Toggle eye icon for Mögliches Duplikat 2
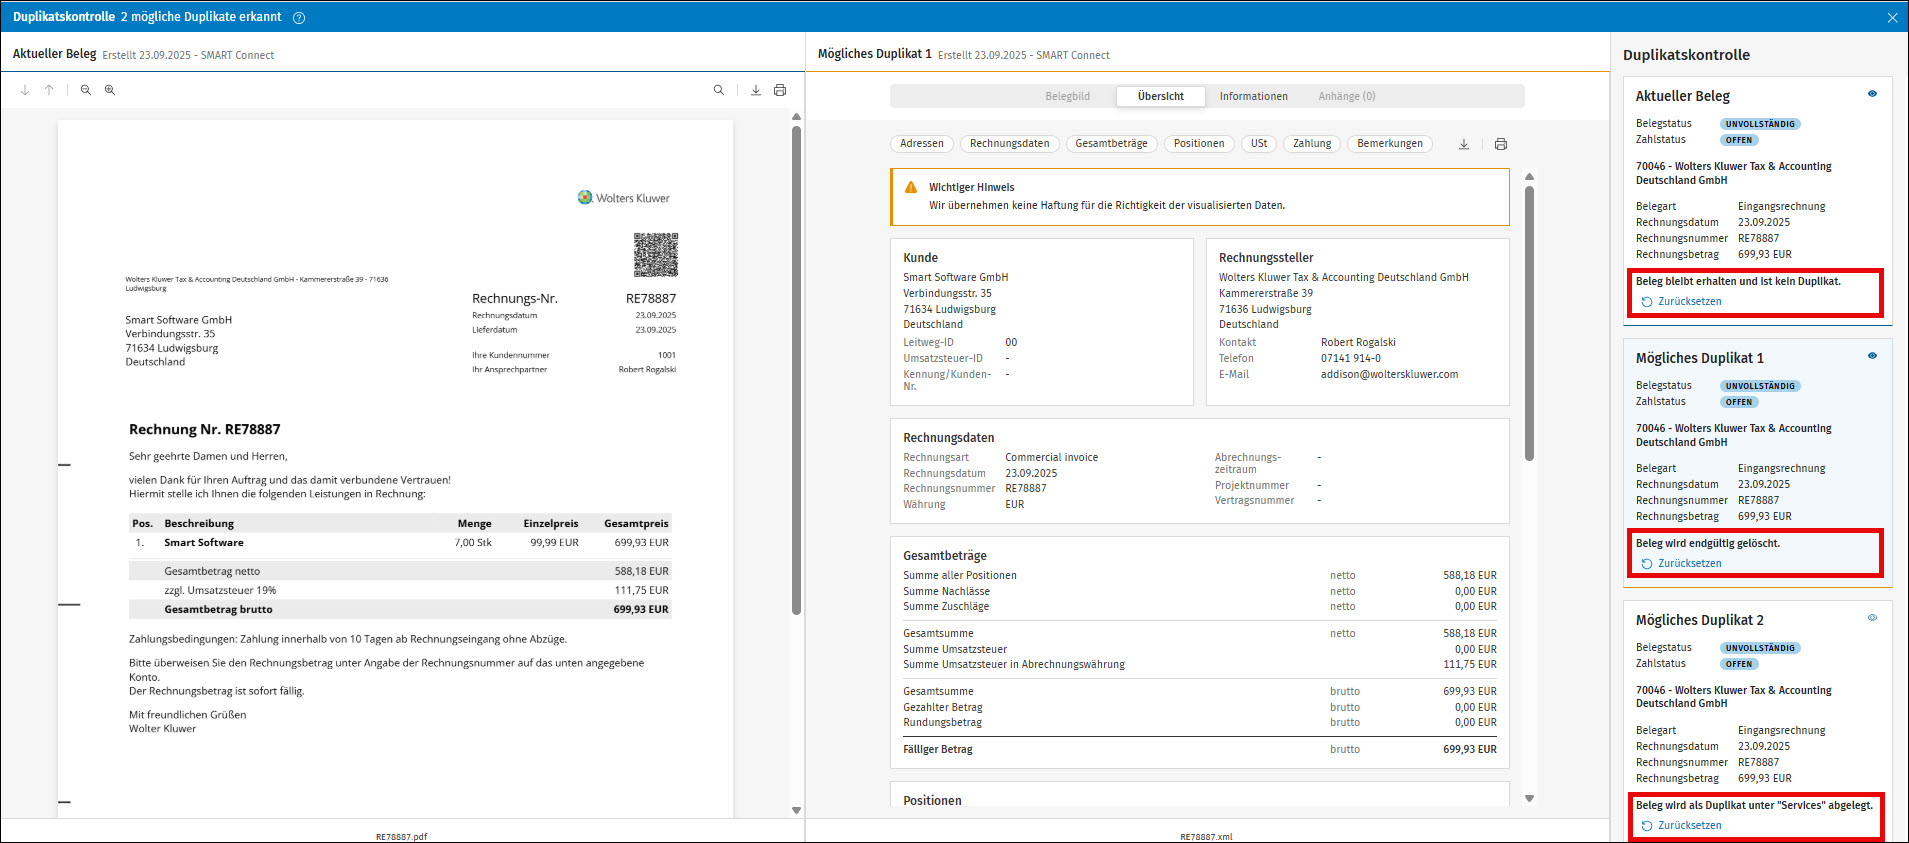1909x843 pixels. point(1872,618)
